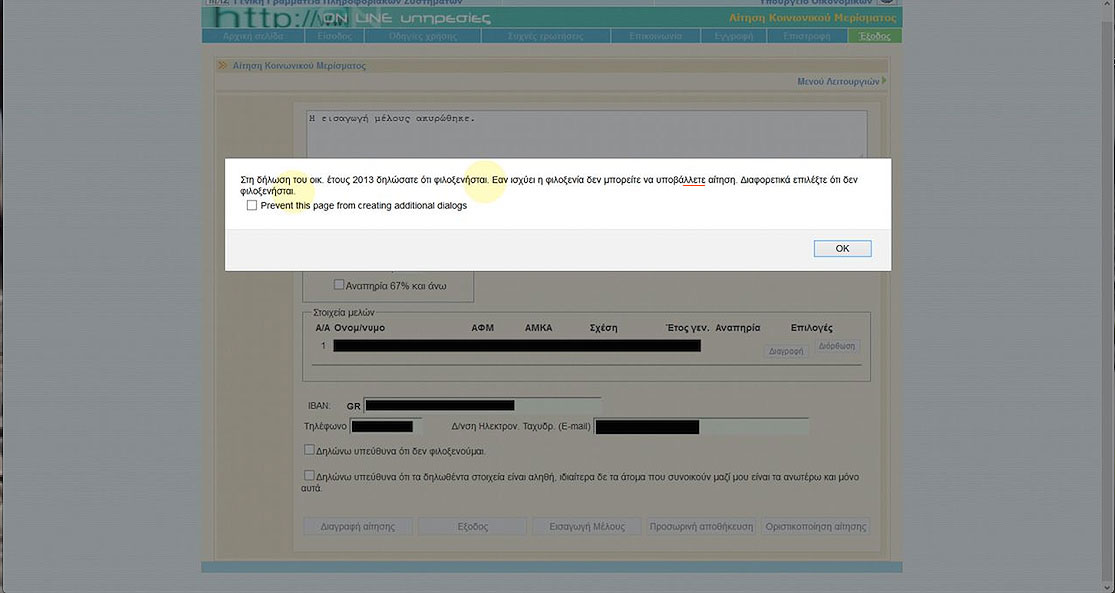Tick the 'Αναπηρία 67% και άνω' checkbox

click(338, 284)
